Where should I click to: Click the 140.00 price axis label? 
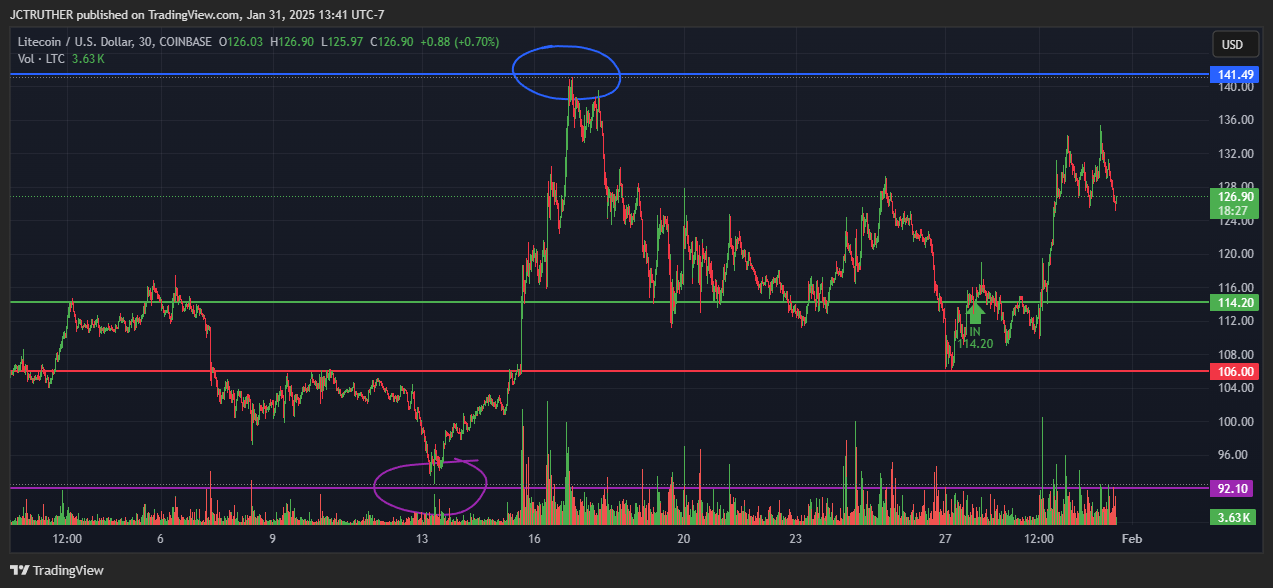(1234, 87)
